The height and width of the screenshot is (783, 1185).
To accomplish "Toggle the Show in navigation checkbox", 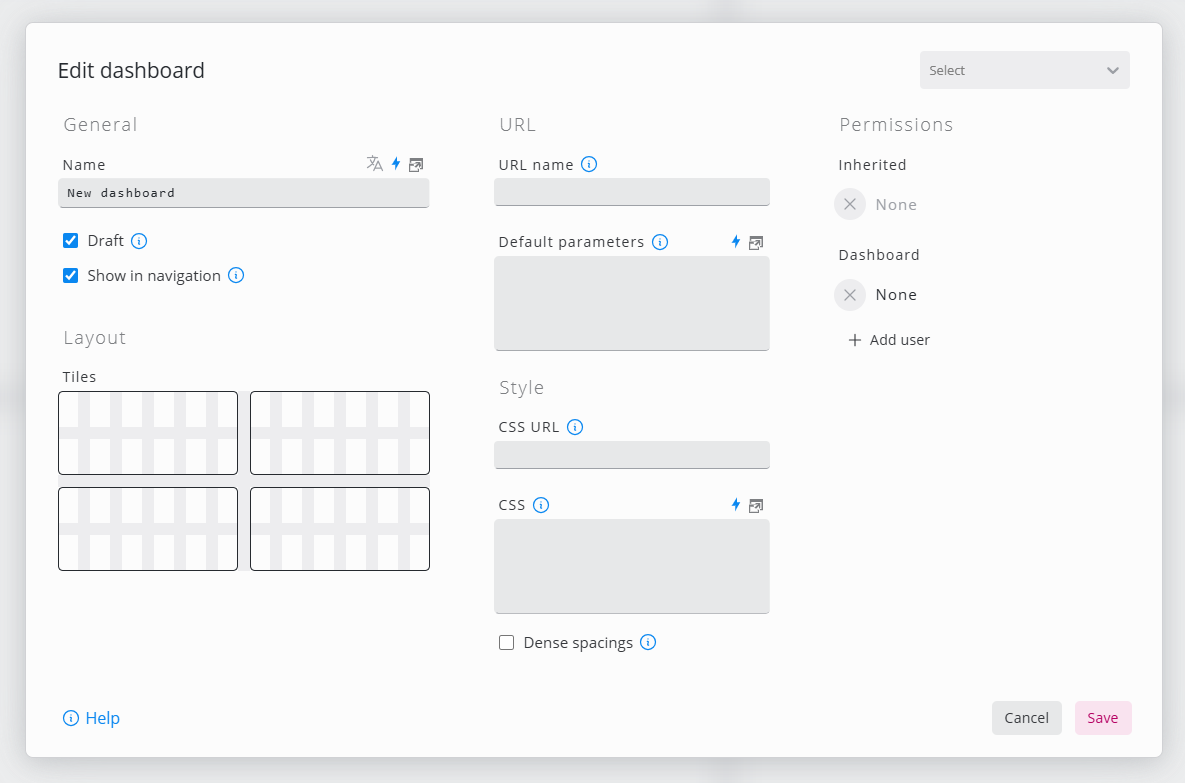I will click(x=71, y=275).
